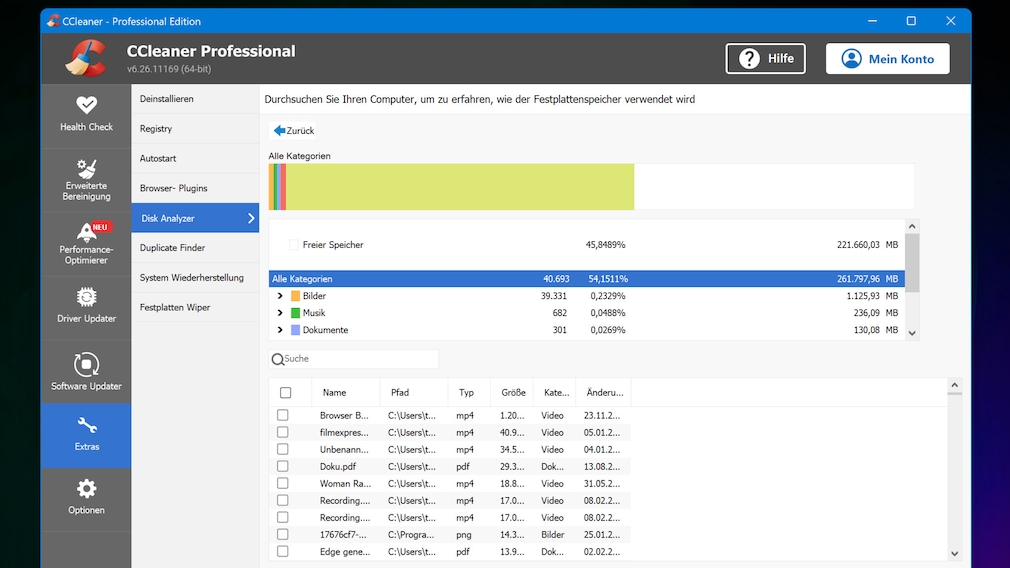This screenshot has width=1010, height=568.
Task: Click the Dokumente blue color swatch
Action: tap(296, 330)
